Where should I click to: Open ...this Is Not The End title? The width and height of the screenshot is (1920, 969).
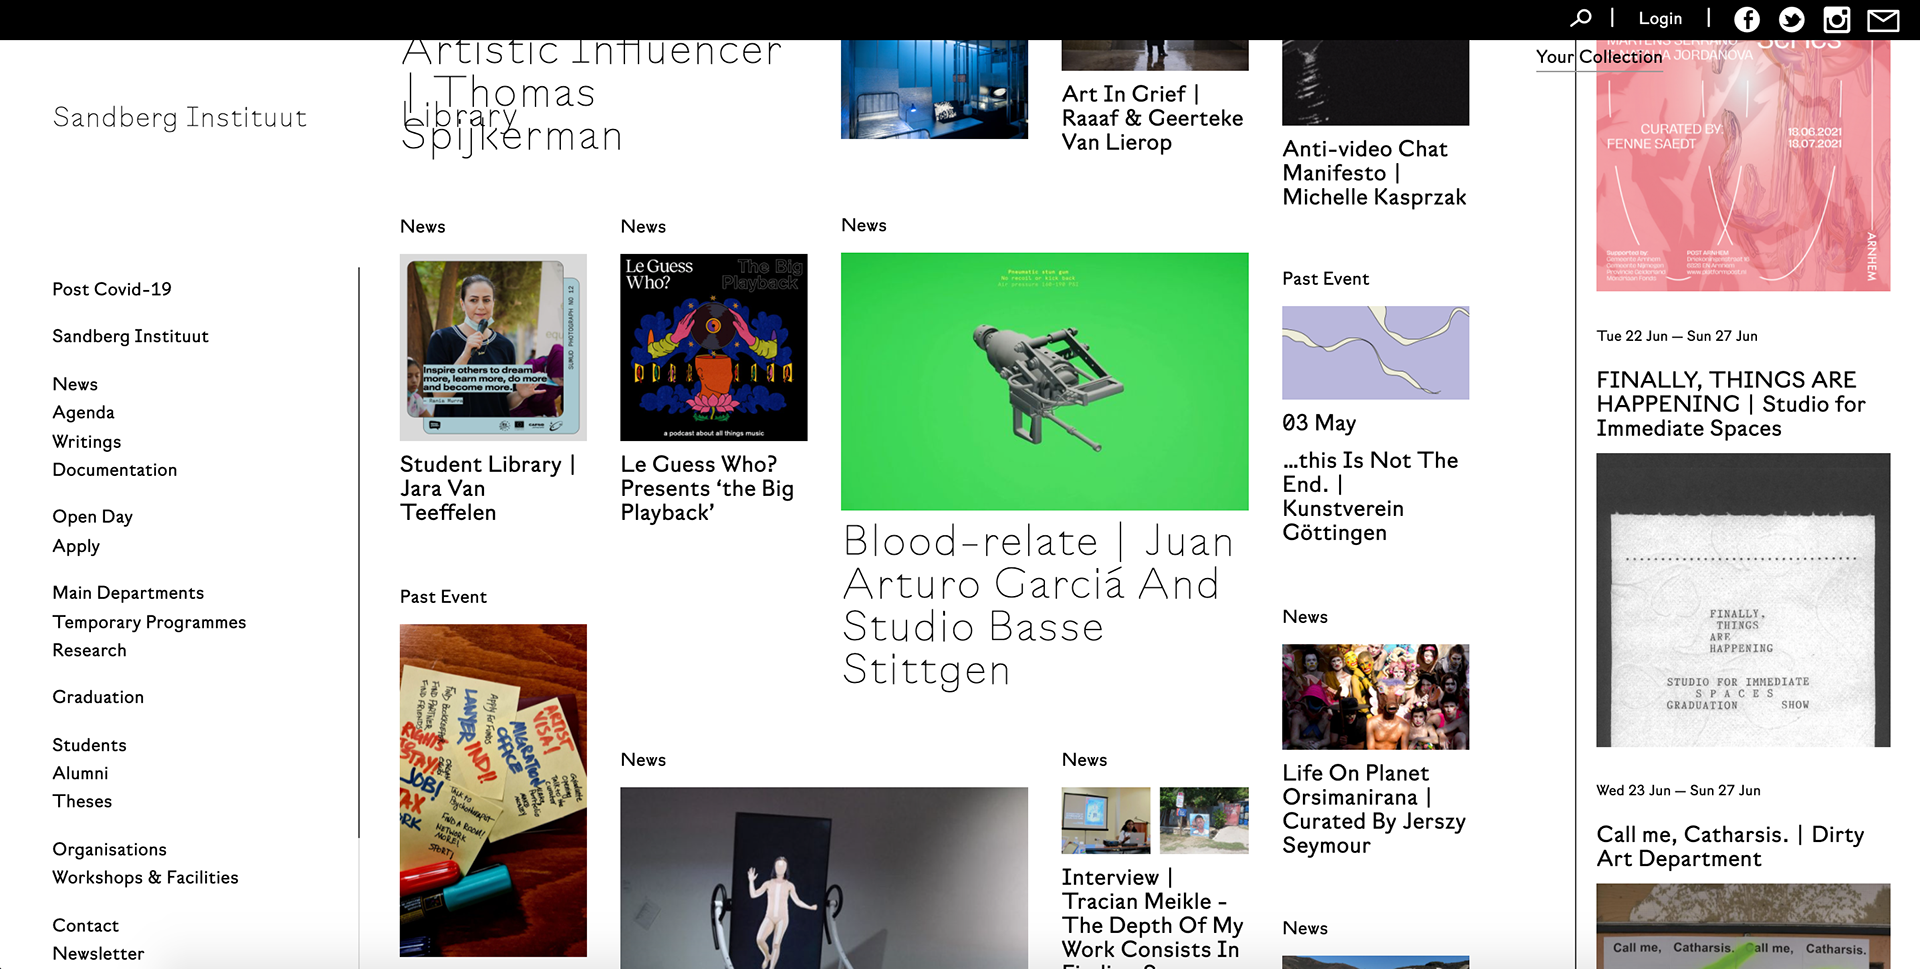(1370, 496)
